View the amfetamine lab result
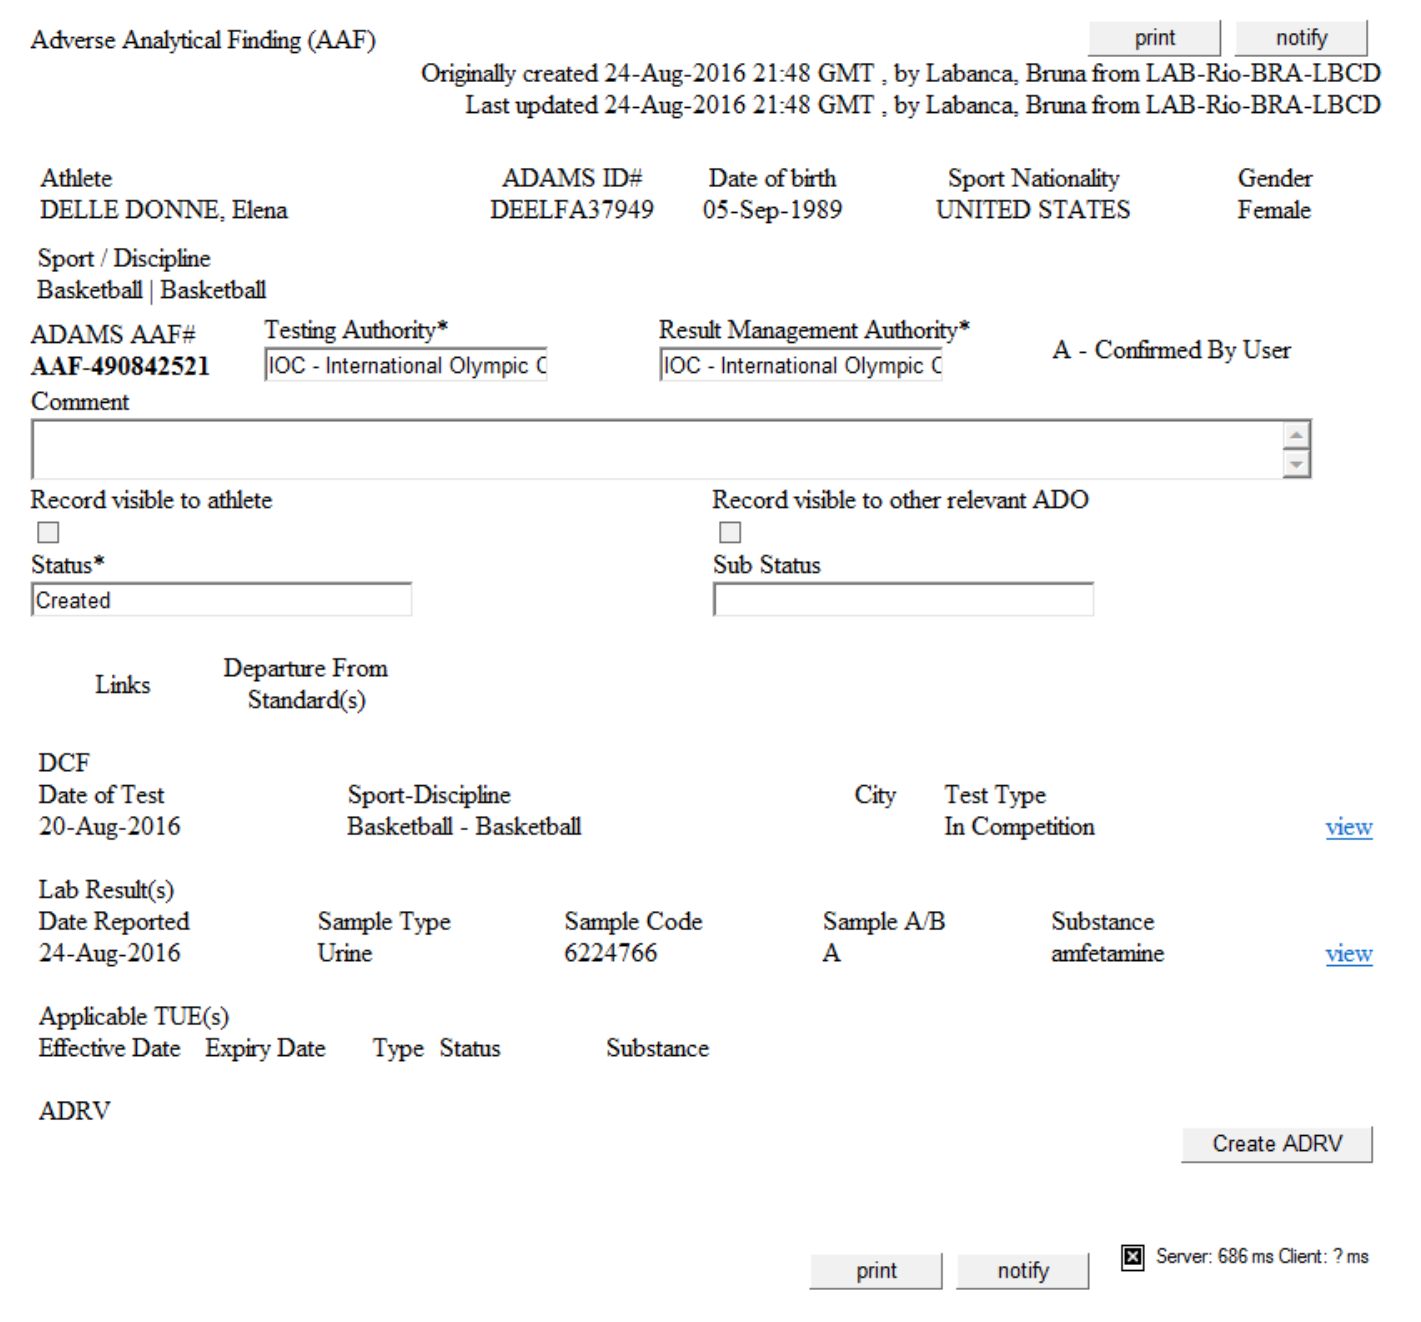Image resolution: width=1421 pixels, height=1322 pixels. point(1348,954)
